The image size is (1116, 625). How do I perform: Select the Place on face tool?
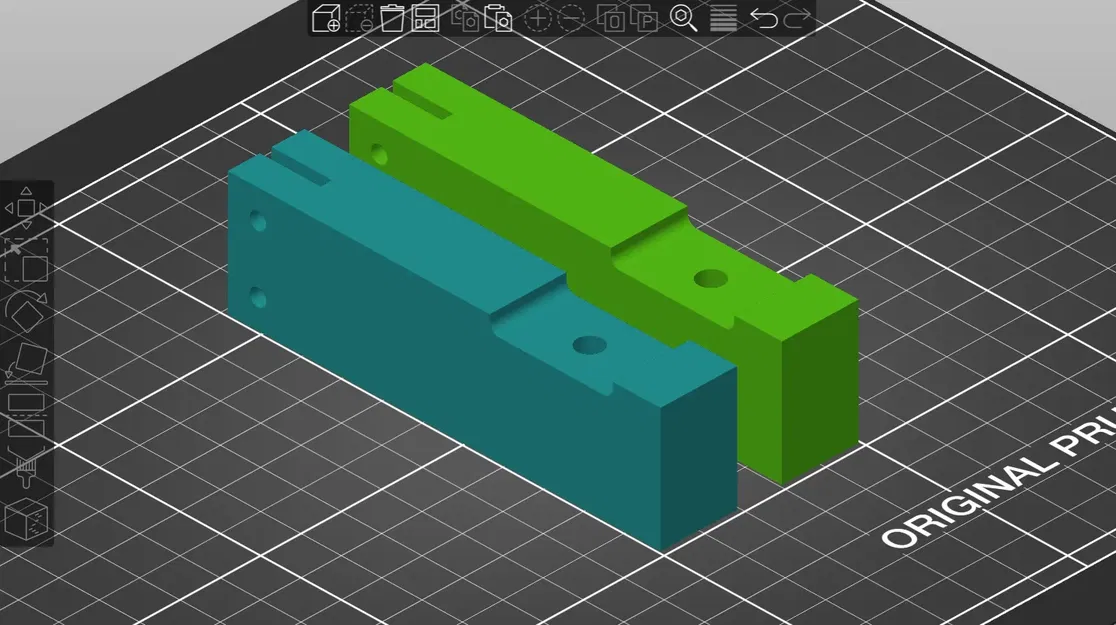click(26, 362)
